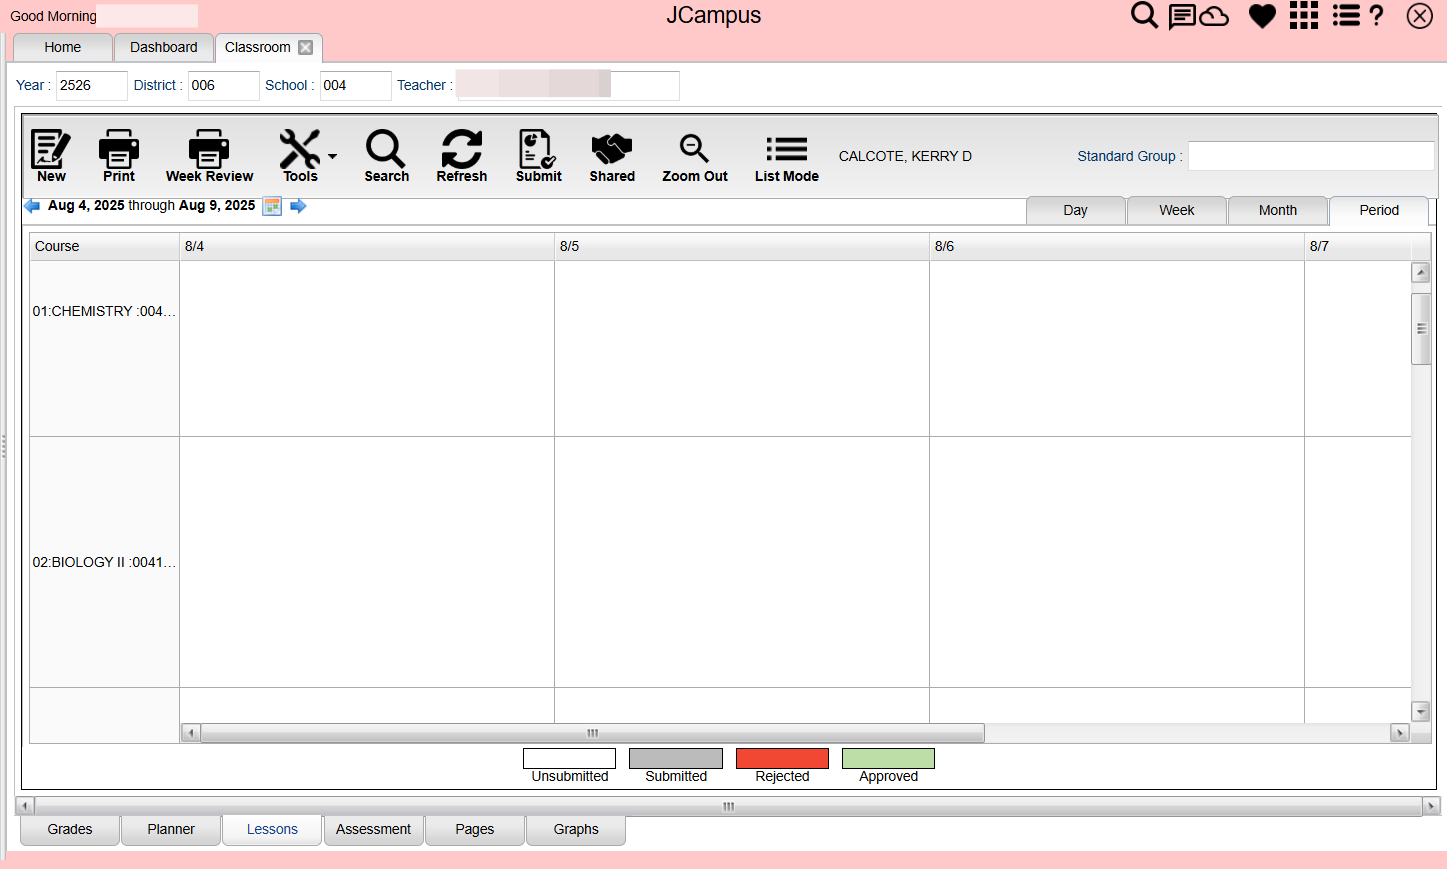
Task: Open the Tools wrench icon
Action: tap(299, 149)
